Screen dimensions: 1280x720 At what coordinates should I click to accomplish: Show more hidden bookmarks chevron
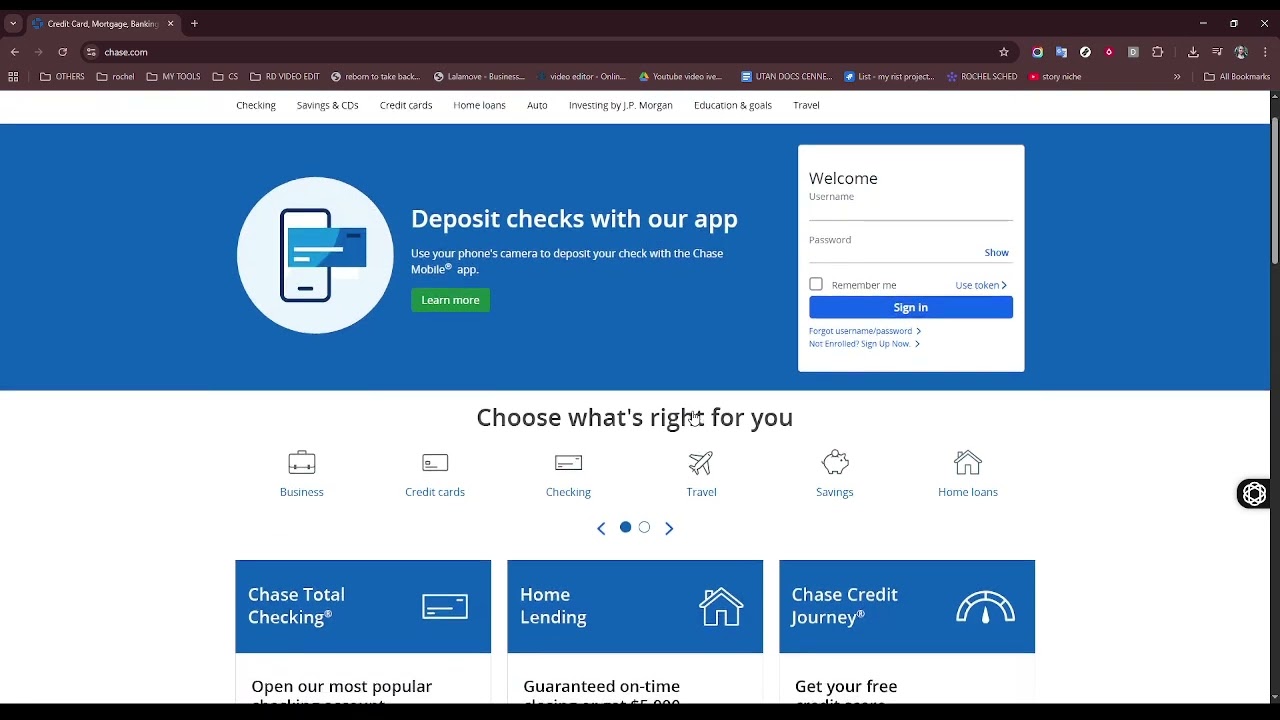(x=1177, y=77)
